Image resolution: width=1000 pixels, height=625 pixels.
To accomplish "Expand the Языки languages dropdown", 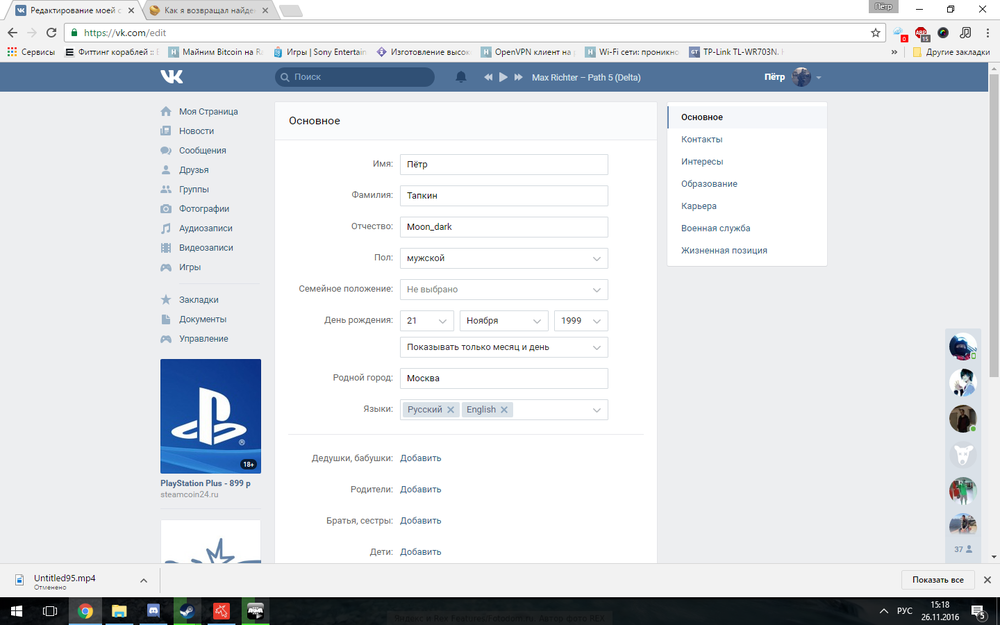I will click(596, 410).
